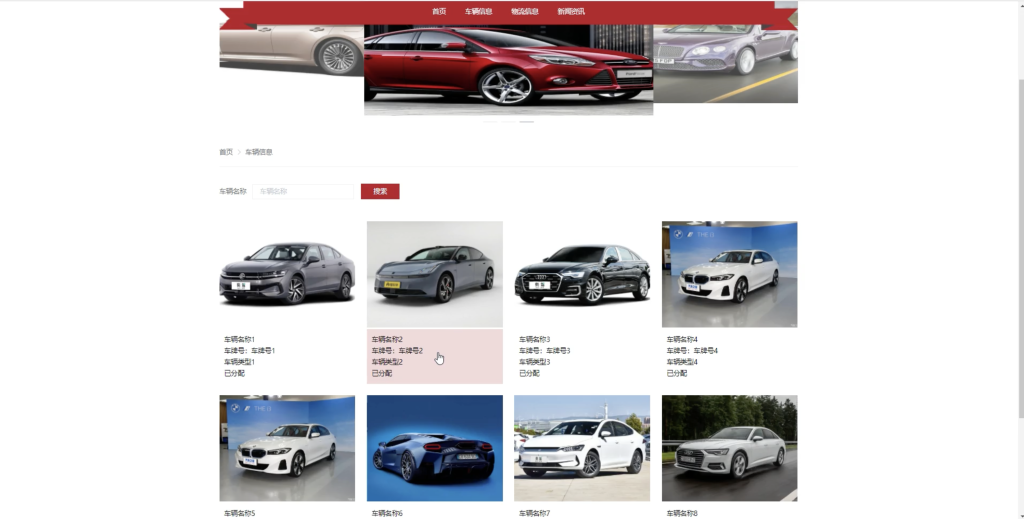The height and width of the screenshot is (519, 1024).
Task: Open the 车辆名称8 white Audi image
Action: point(729,448)
